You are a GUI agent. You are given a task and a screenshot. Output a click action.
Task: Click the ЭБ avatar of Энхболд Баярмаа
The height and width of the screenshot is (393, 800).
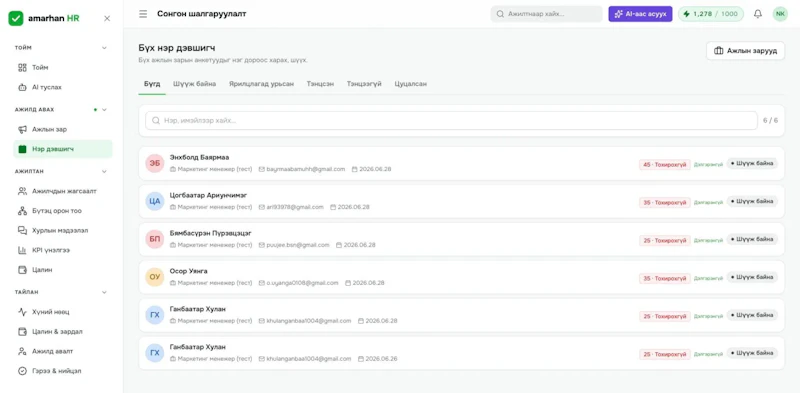[155, 163]
